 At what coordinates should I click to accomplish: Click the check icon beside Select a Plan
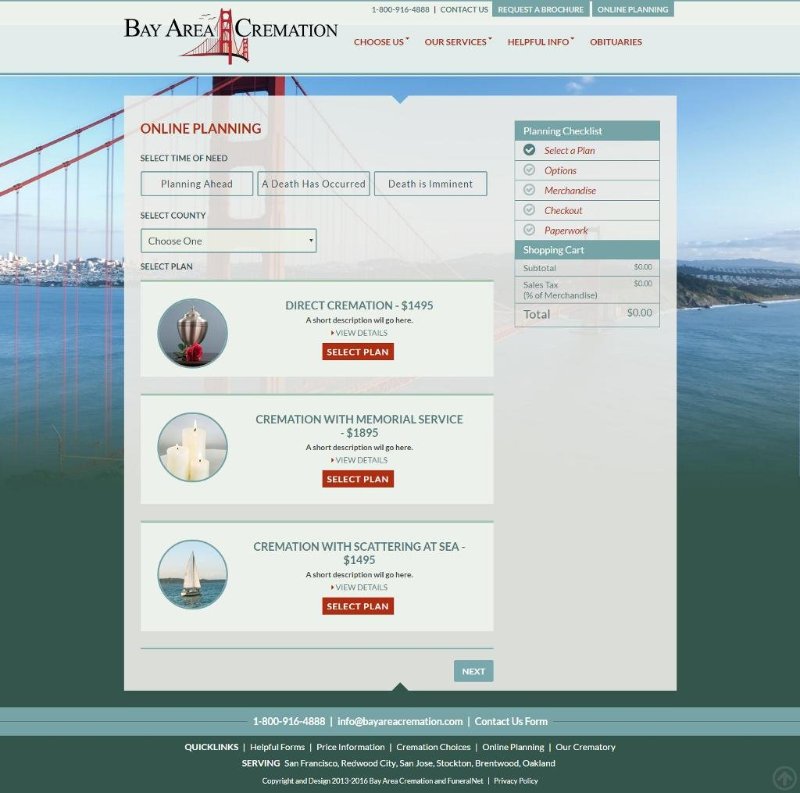coord(529,150)
